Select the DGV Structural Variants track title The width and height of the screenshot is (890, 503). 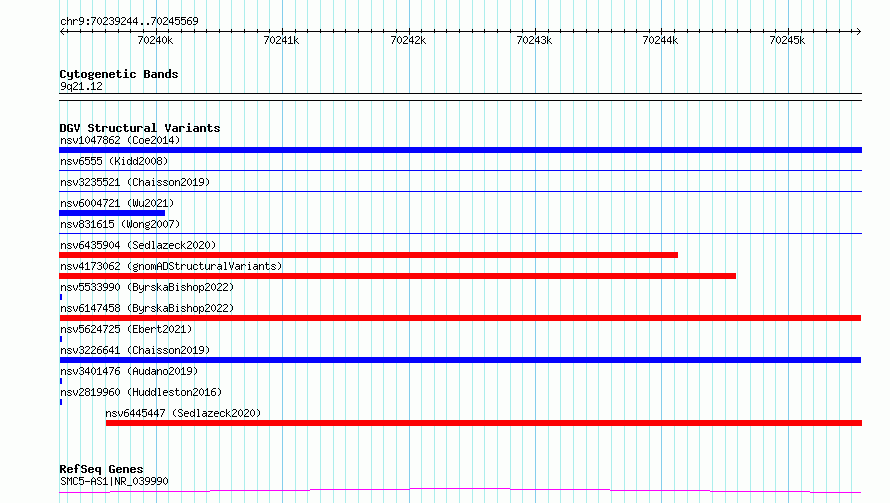pos(140,128)
